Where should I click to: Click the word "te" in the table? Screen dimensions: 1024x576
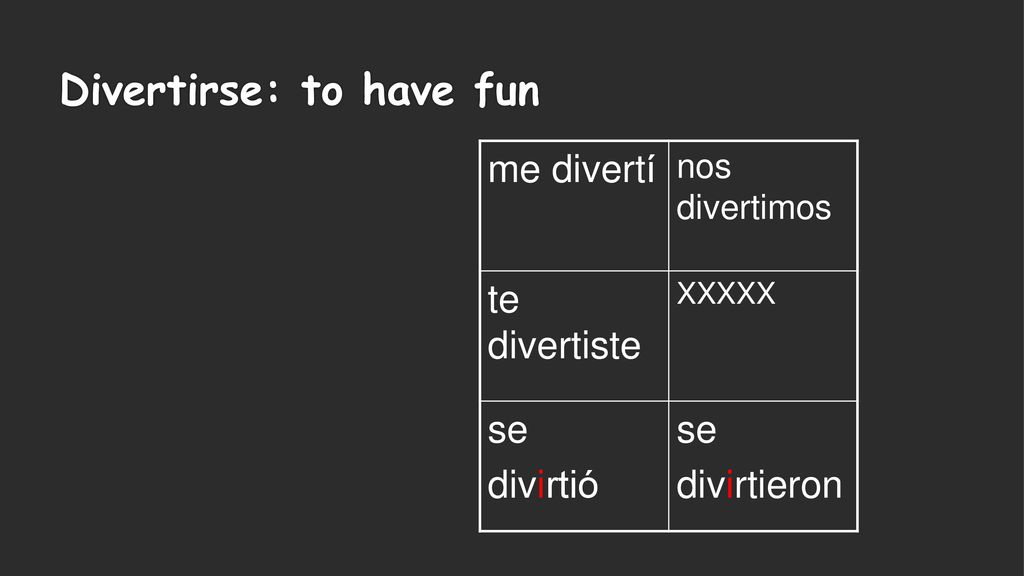(x=503, y=300)
